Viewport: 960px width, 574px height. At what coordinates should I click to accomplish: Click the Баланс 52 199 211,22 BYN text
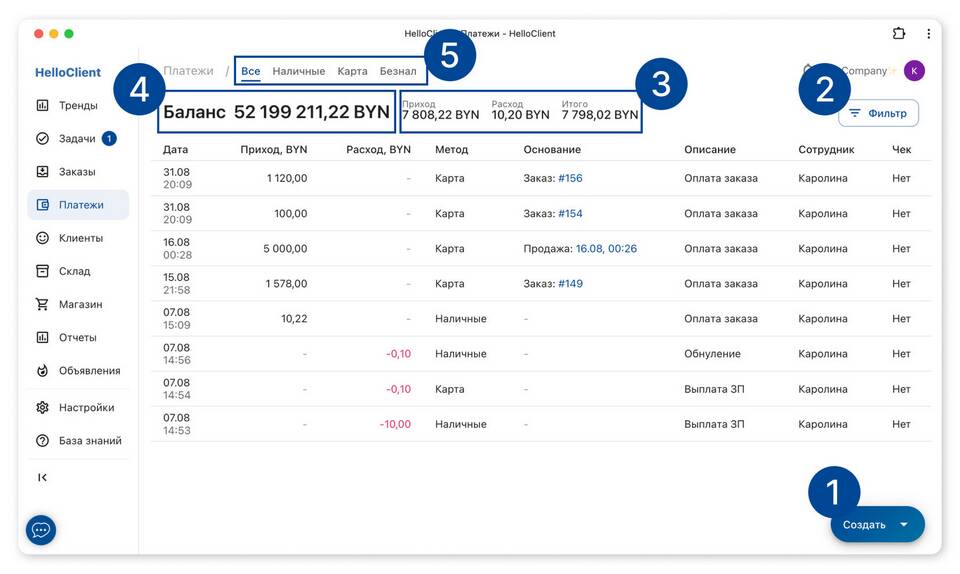tap(276, 112)
